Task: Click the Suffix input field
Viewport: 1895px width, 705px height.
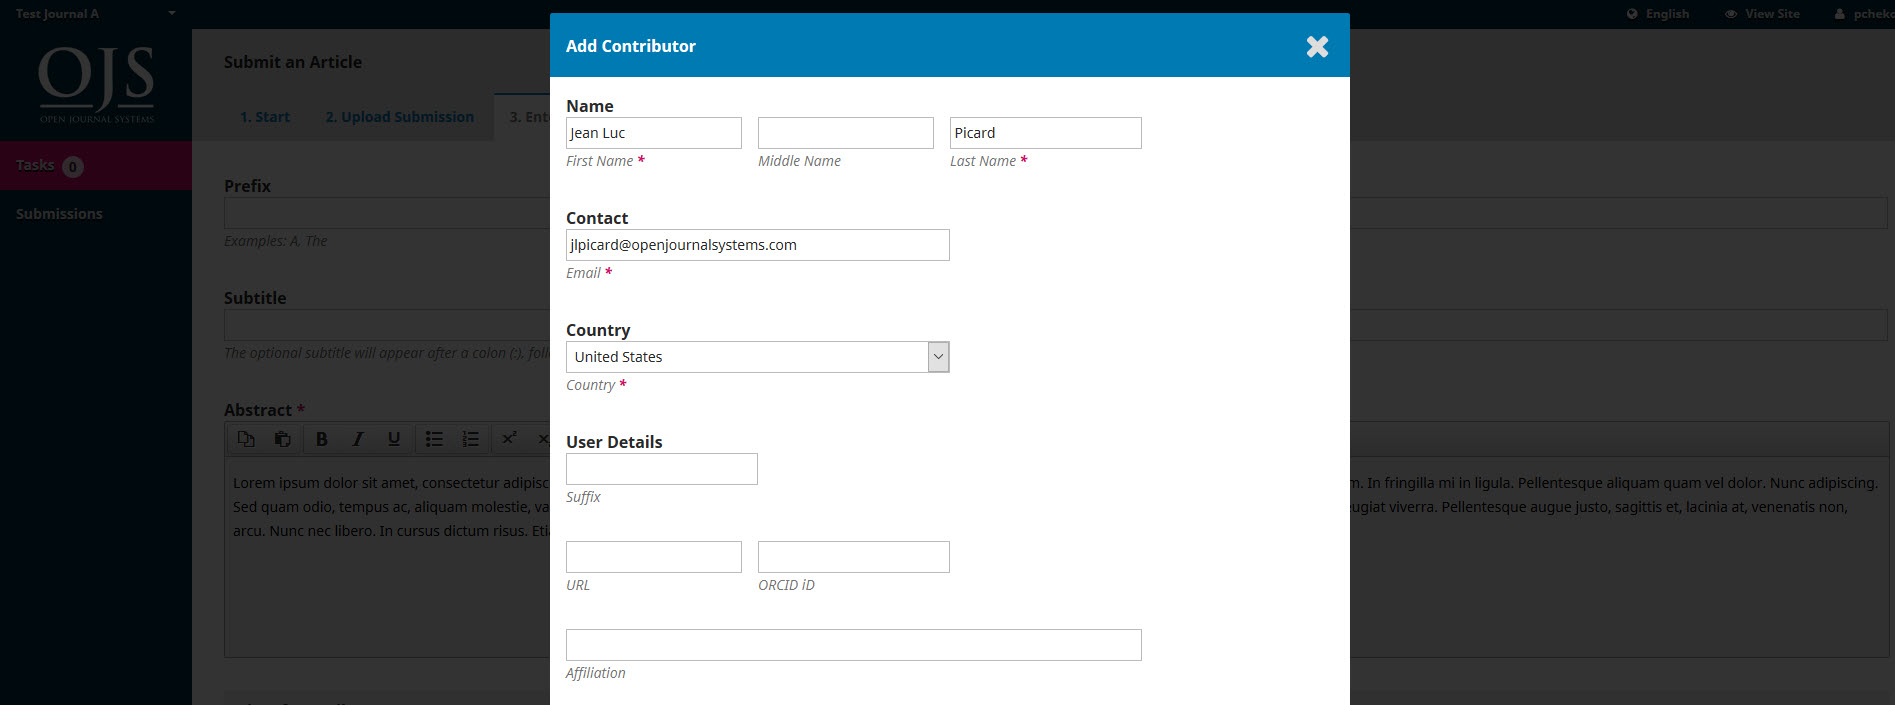Action: tap(662, 469)
